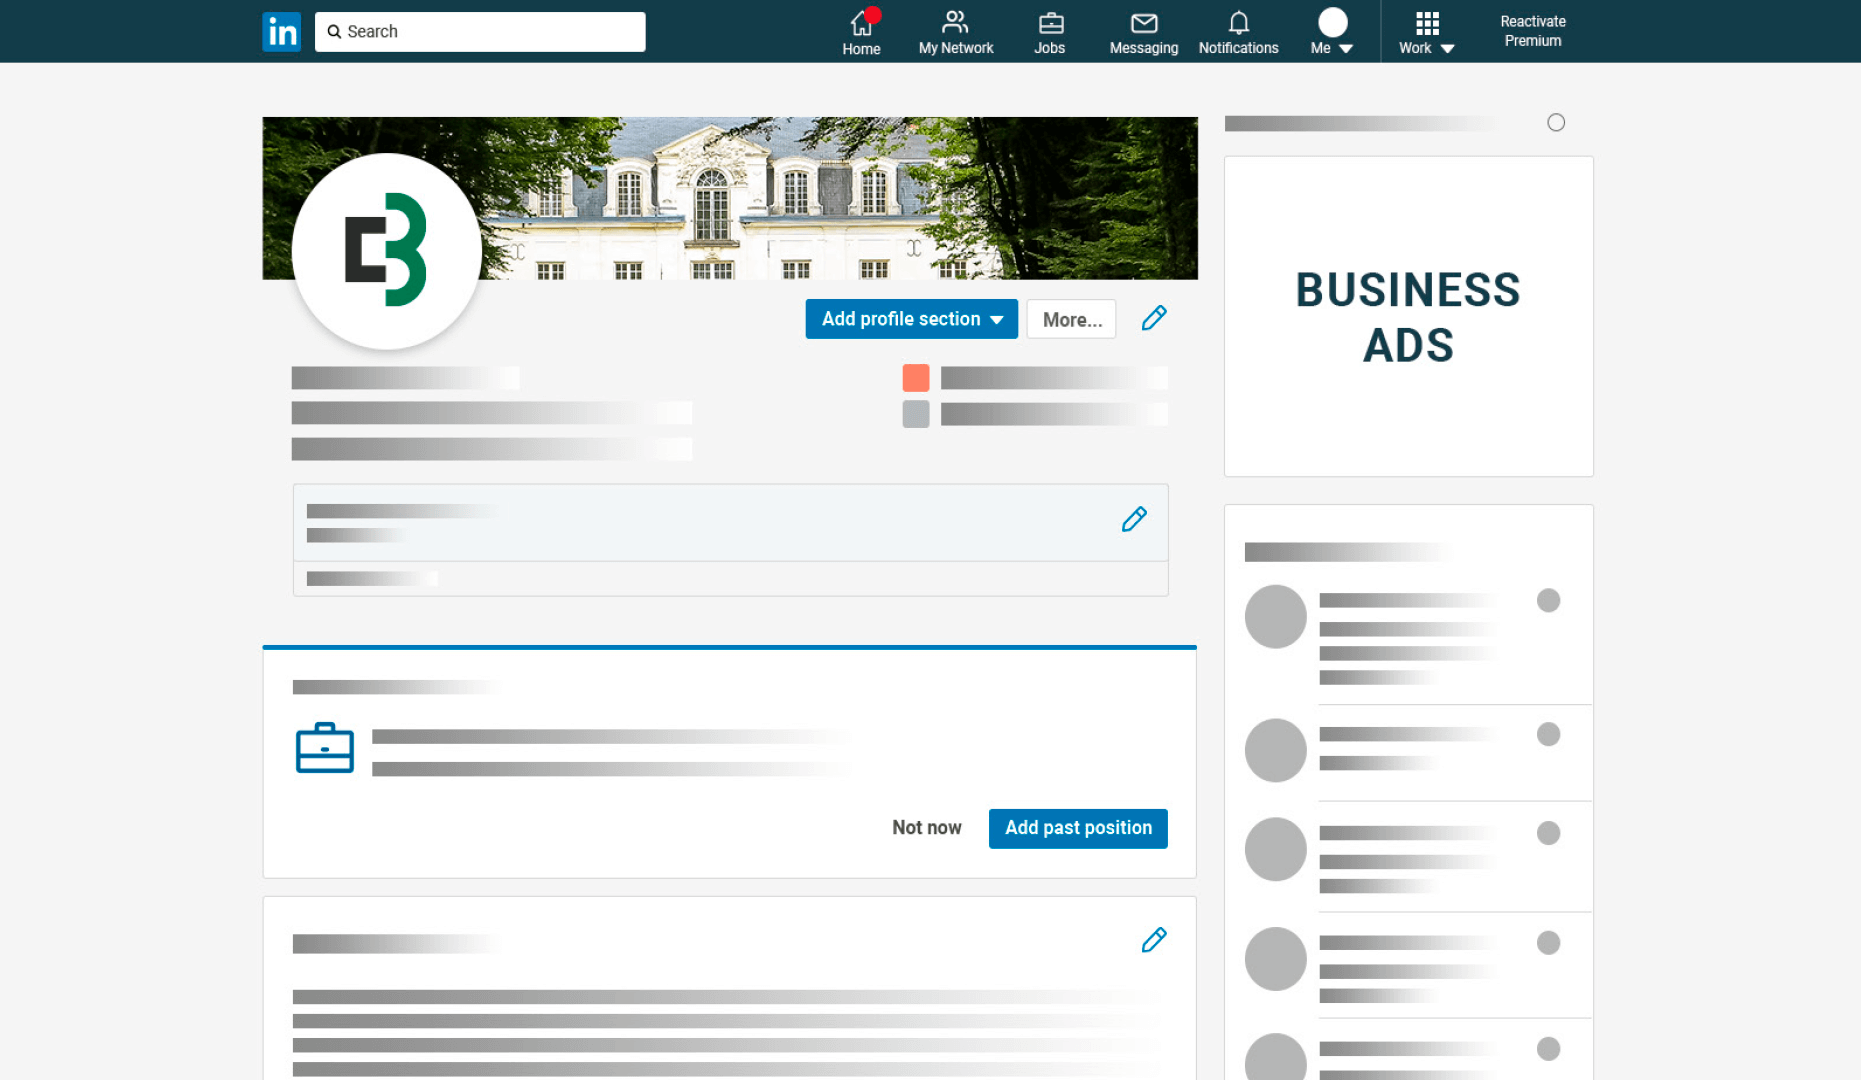Click the LinkedIn logo icon
The height and width of the screenshot is (1080, 1861).
coord(281,32)
